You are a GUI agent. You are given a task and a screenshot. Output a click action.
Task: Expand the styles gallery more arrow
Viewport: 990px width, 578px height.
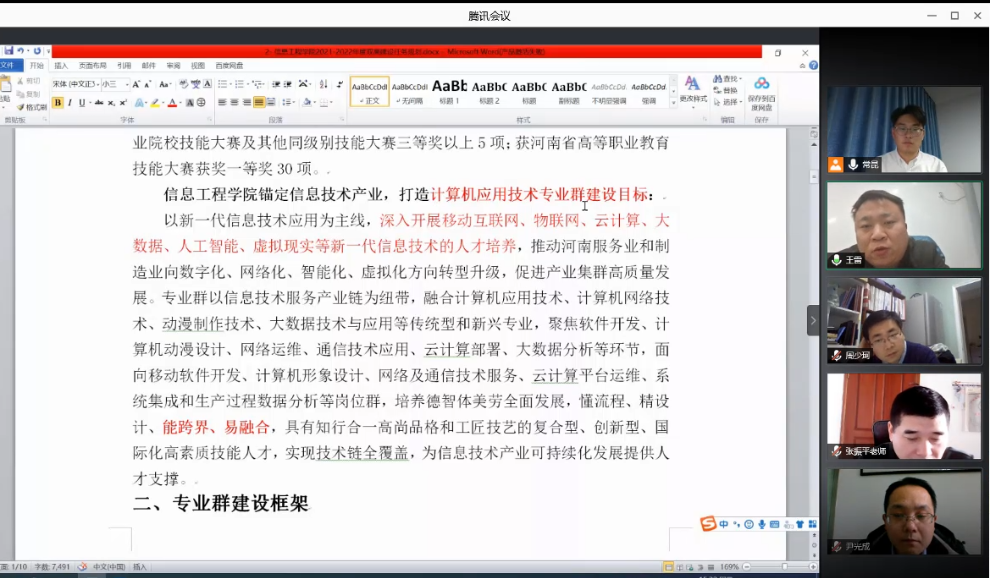(x=672, y=101)
